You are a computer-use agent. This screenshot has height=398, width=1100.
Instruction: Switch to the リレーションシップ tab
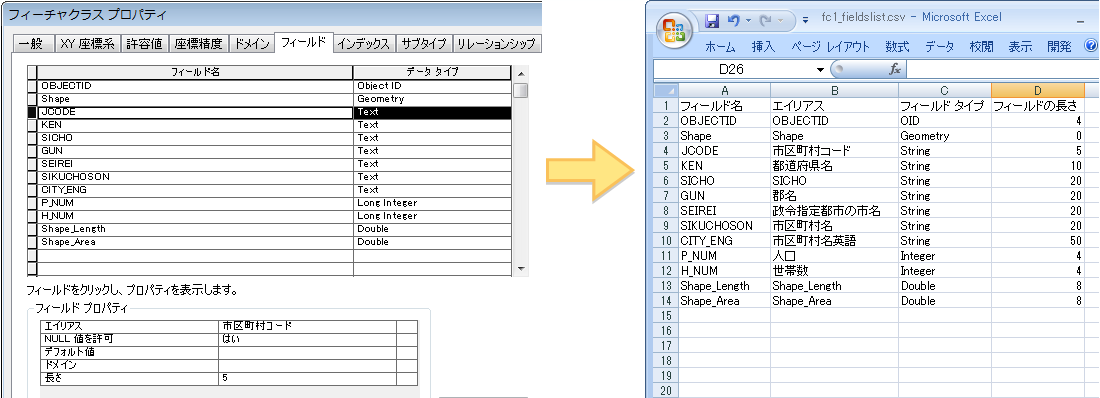tap(496, 44)
